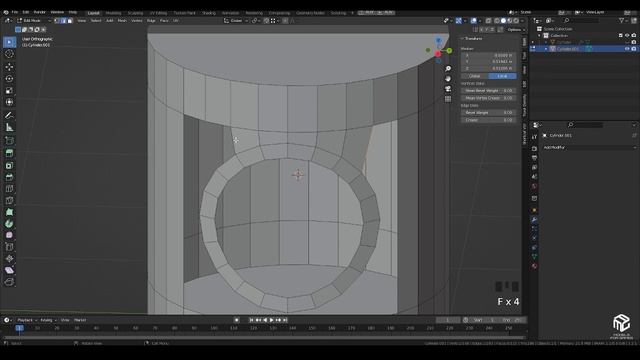Viewport: 640px width, 360px height.
Task: Select the Extrude Region tool
Action: tap(9, 153)
